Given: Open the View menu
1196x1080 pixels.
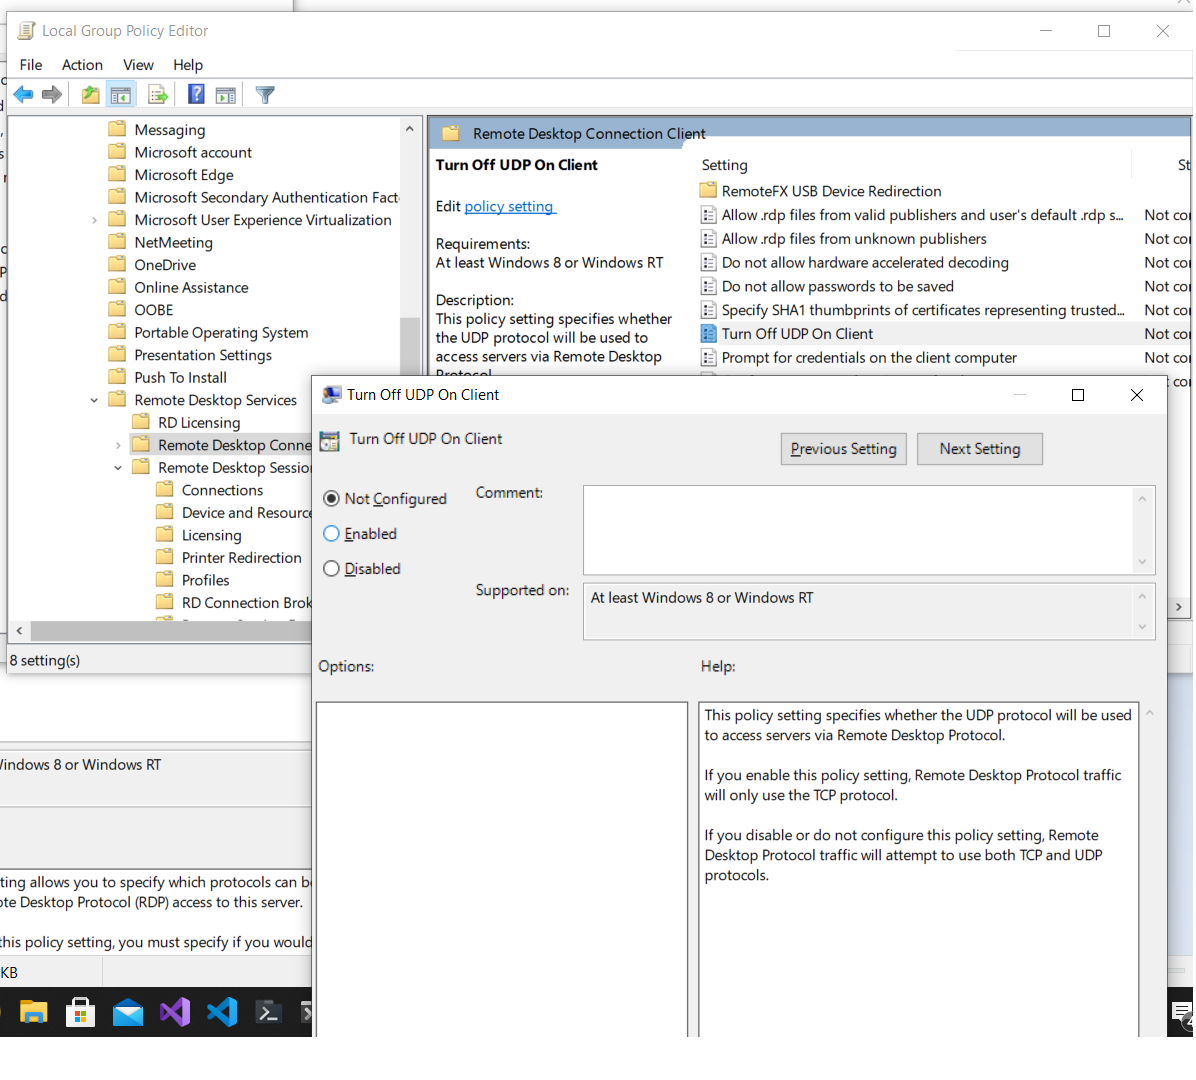Looking at the screenshot, I should 138,65.
